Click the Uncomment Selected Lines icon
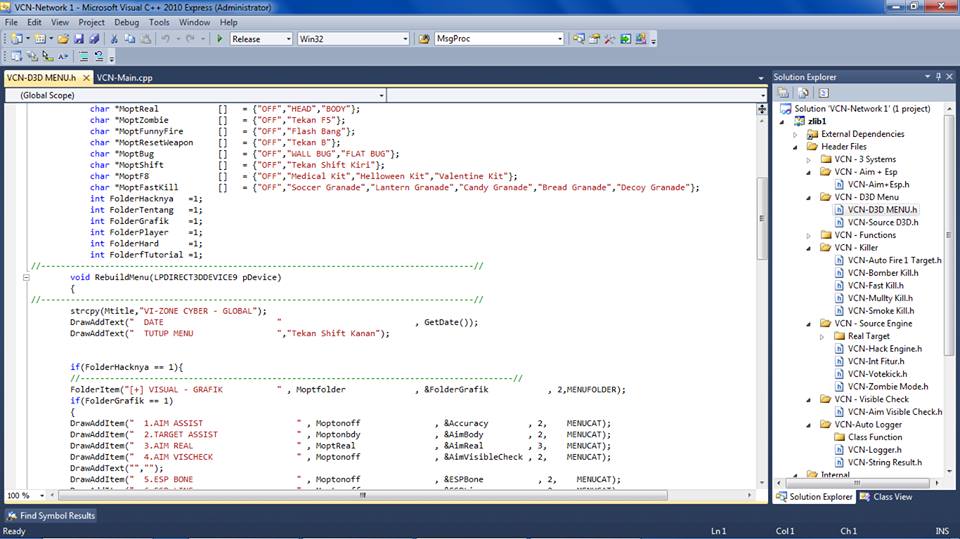This screenshot has width=960, height=539. coord(99,56)
